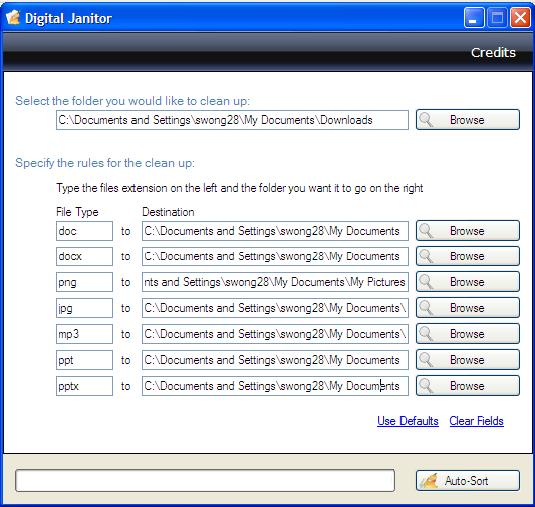This screenshot has height=507, width=535.
Task: Click magnifier icon beside Downloads folder path
Action: 426,120
